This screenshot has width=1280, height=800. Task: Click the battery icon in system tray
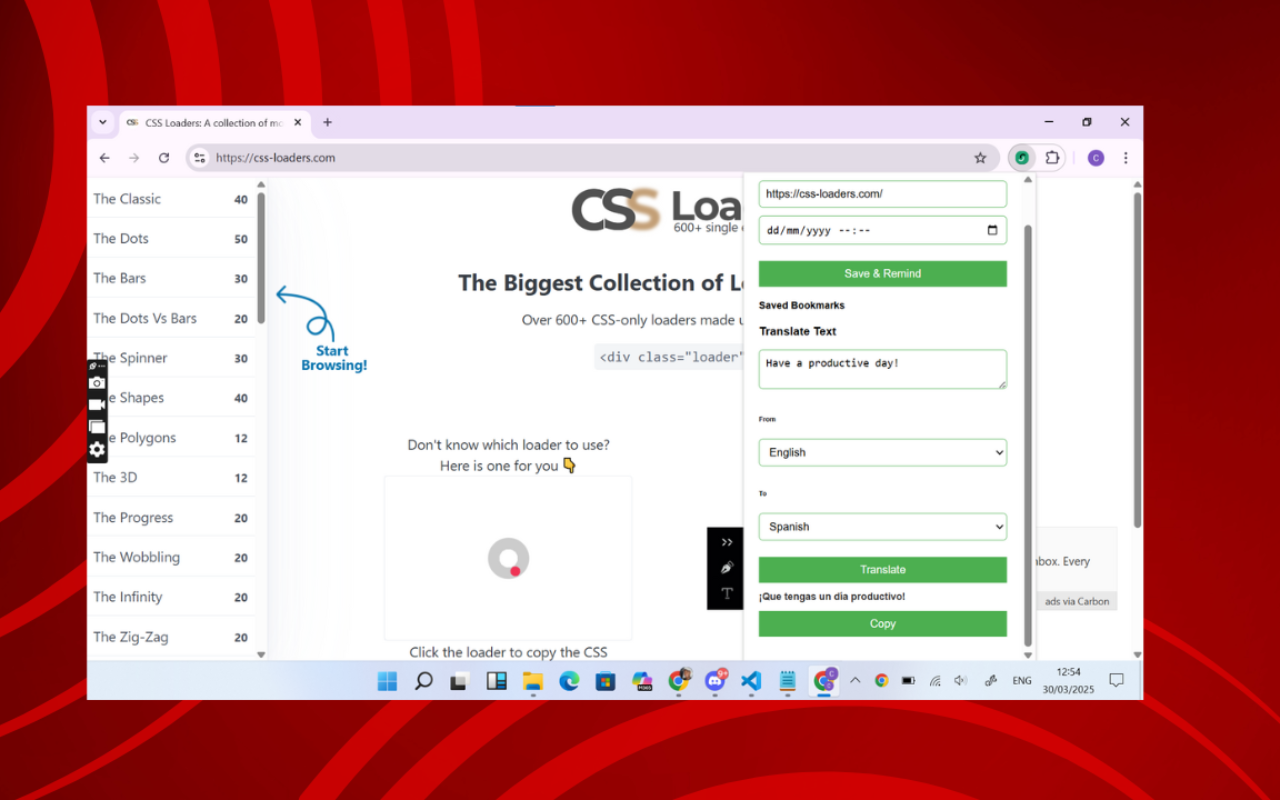[908, 680]
